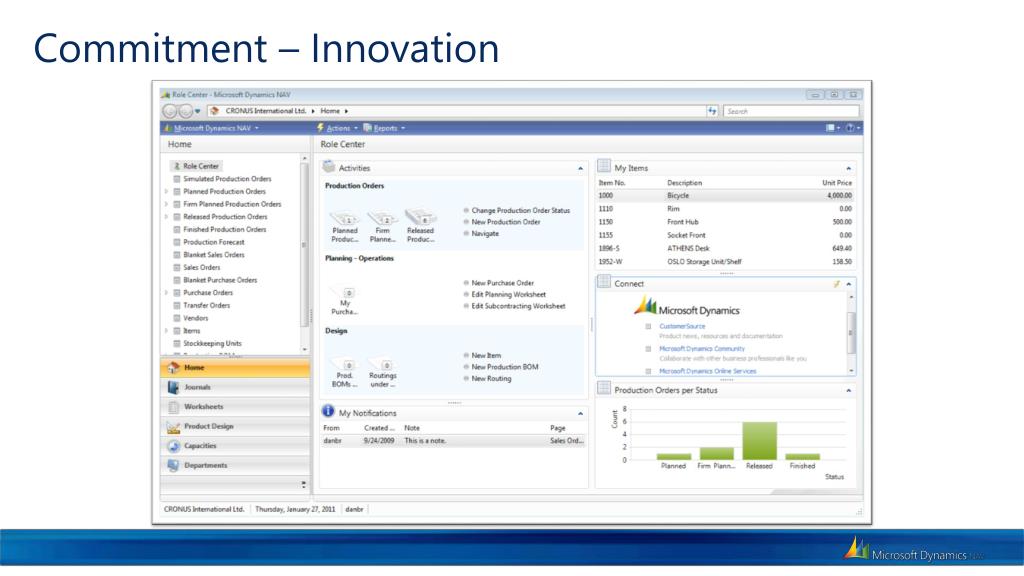This screenshot has height=576, width=1024.
Task: Open Production Forecast in navigation tree
Action: [x=214, y=242]
